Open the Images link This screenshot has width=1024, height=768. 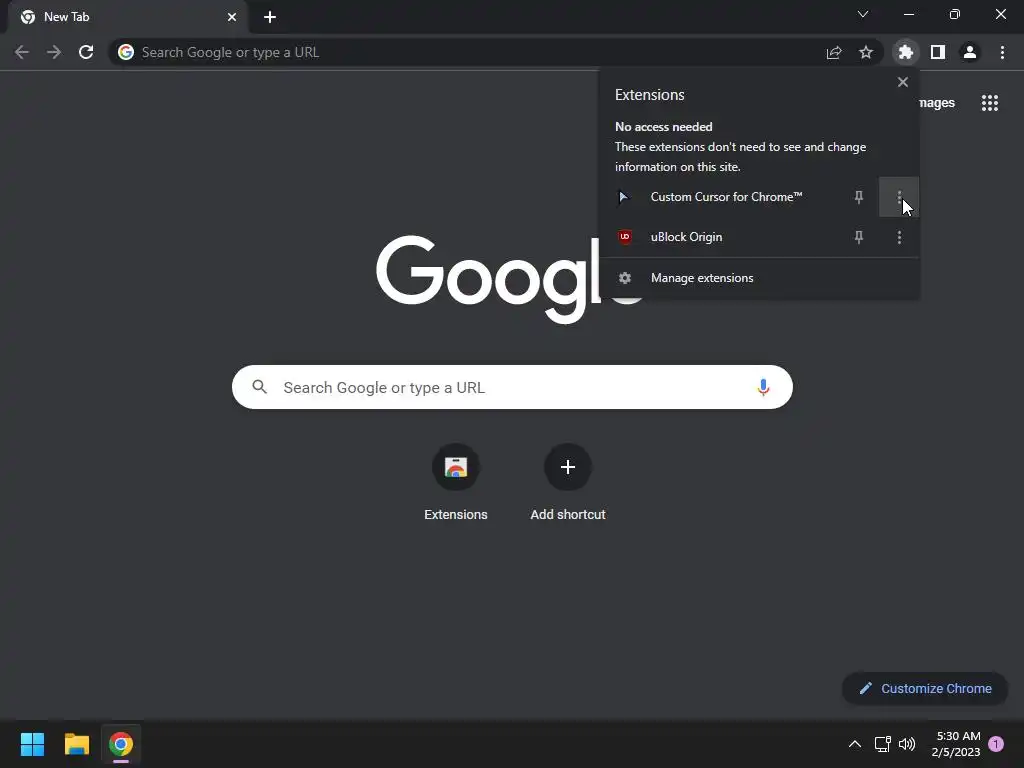pyautogui.click(x=937, y=103)
